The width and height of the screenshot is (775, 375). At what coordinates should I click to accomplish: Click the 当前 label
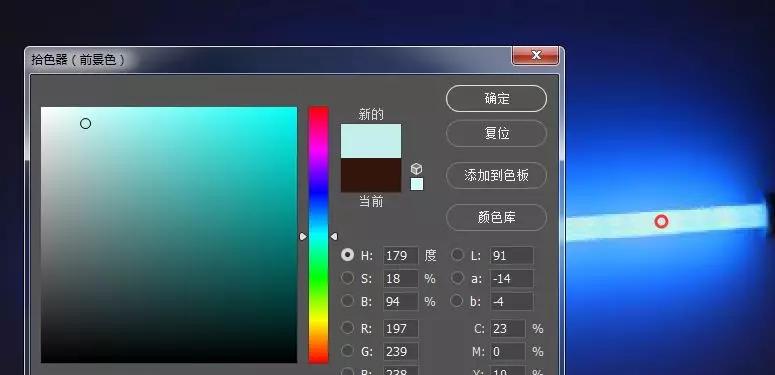(371, 202)
